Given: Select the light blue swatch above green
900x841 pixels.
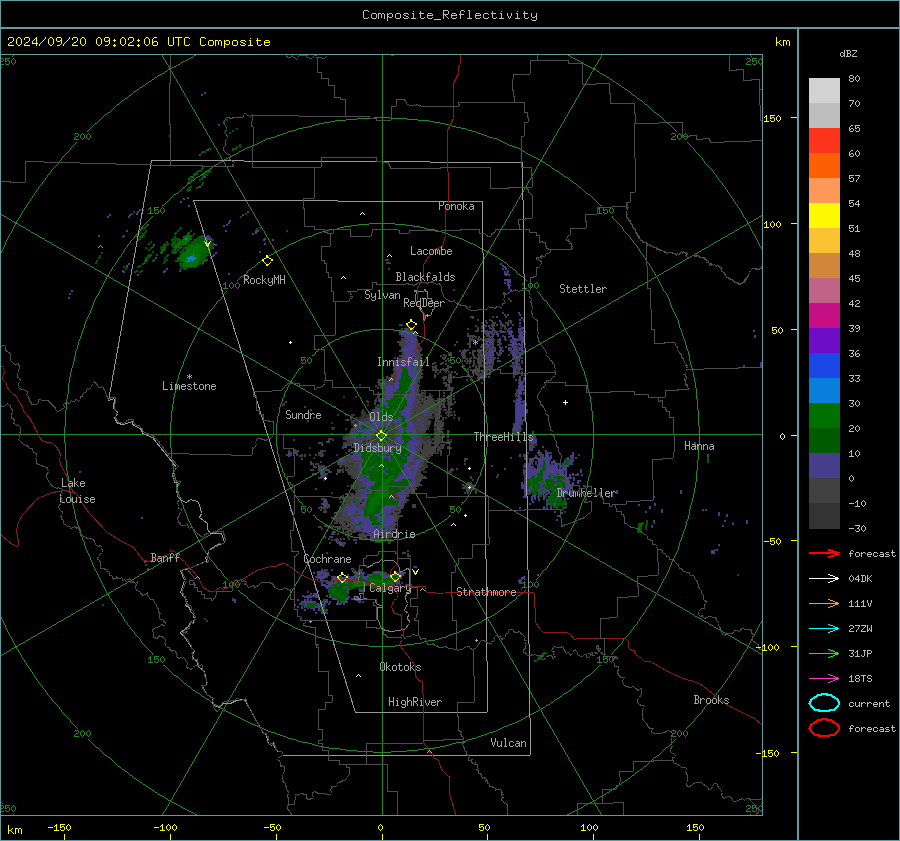Looking at the screenshot, I should 824,390.
